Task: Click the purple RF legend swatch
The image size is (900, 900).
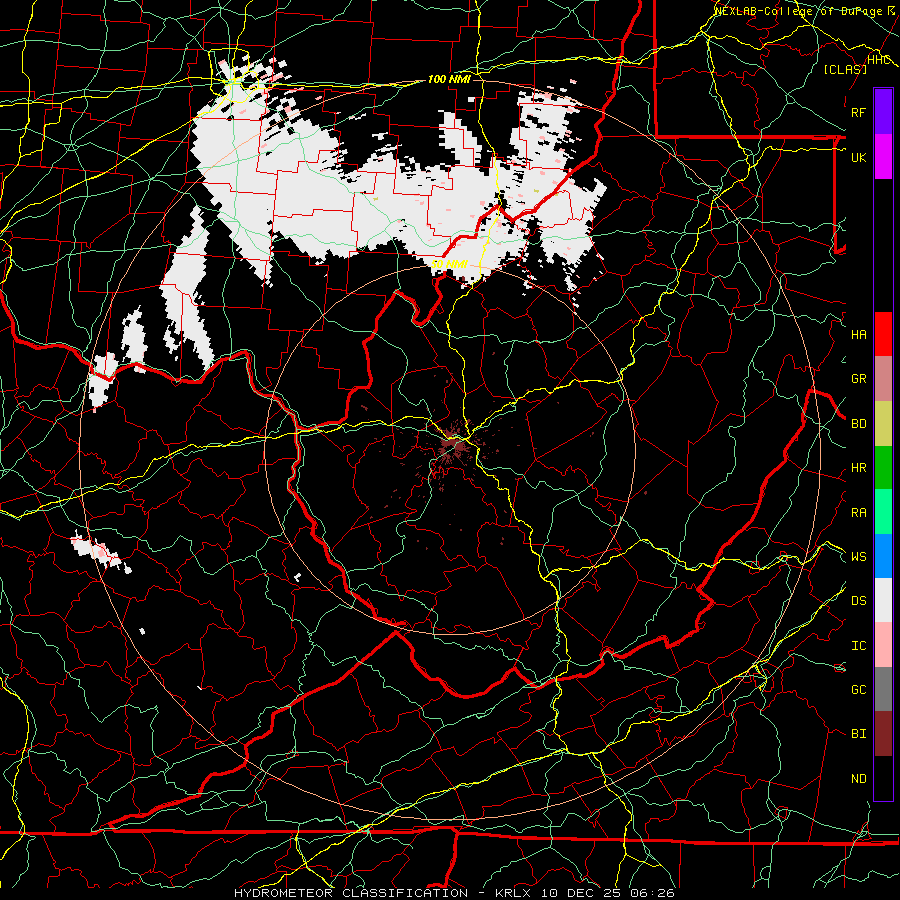Action: (x=883, y=111)
